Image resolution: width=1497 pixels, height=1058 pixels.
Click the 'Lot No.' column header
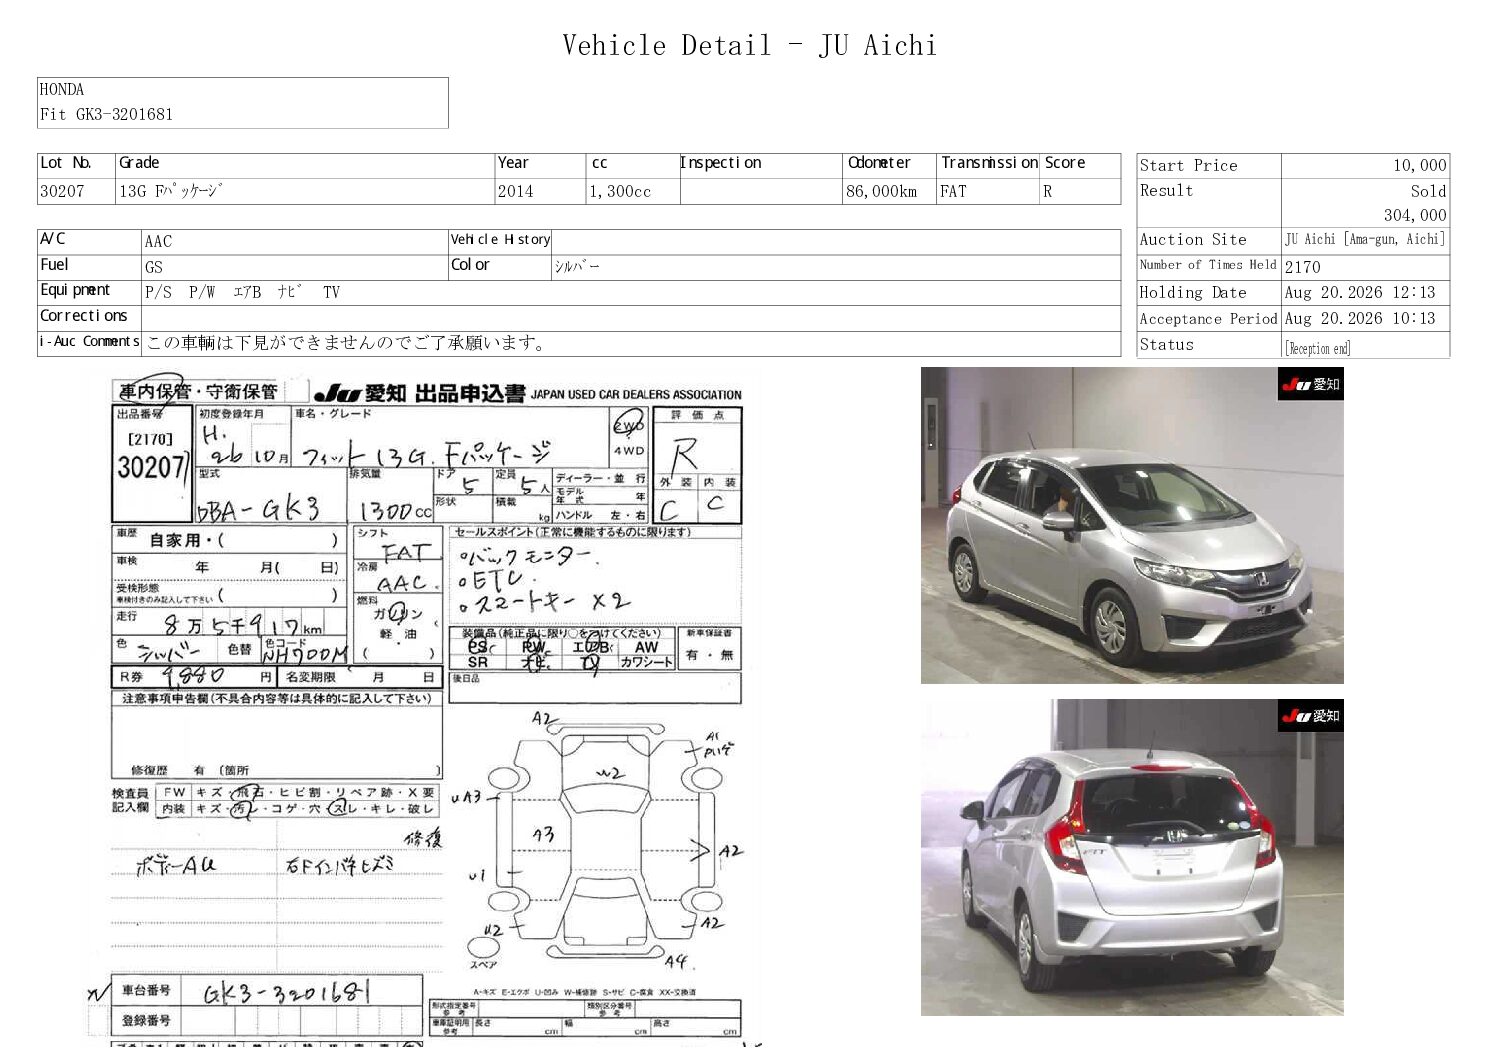click(x=65, y=163)
